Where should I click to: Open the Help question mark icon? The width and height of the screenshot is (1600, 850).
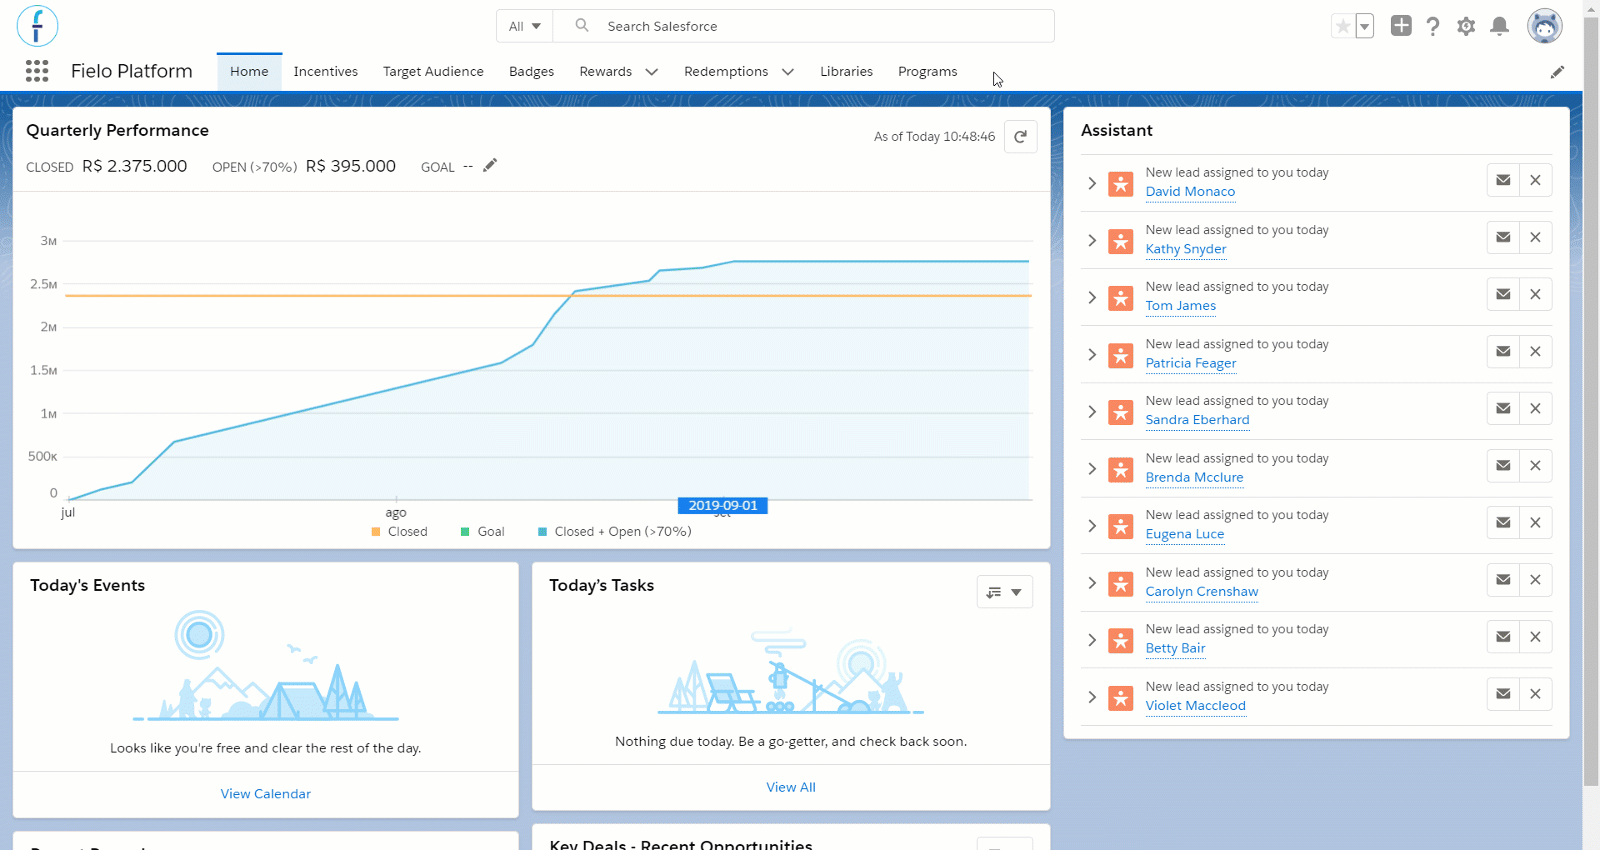[1433, 26]
